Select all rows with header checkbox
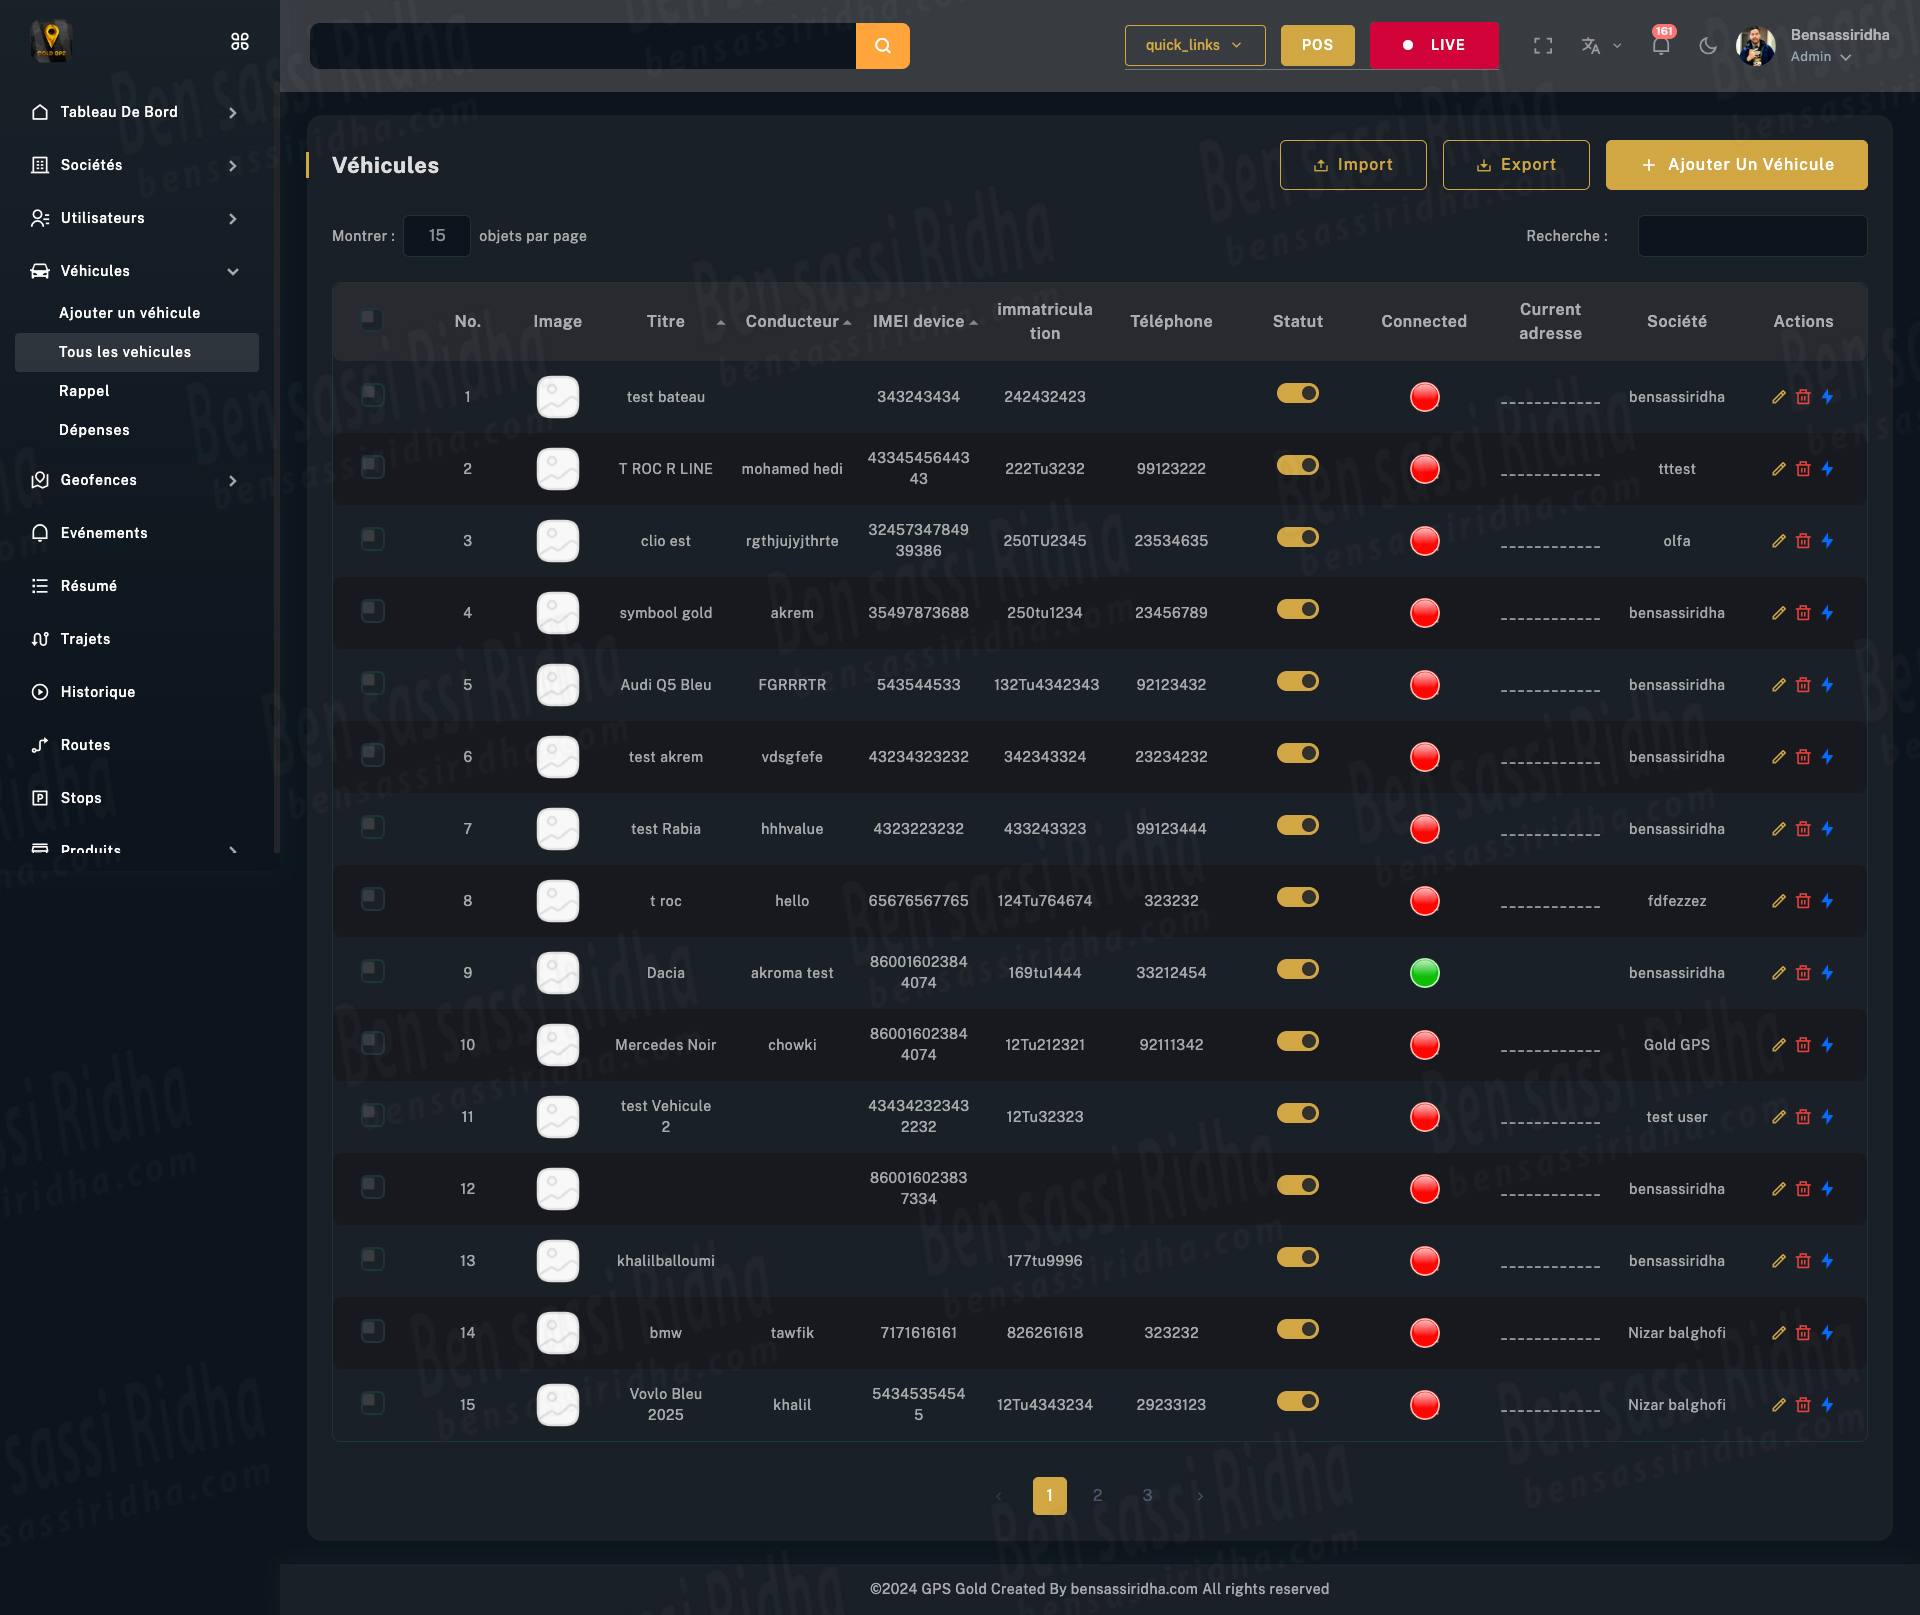Viewport: 1920px width, 1615px height. coord(372,320)
